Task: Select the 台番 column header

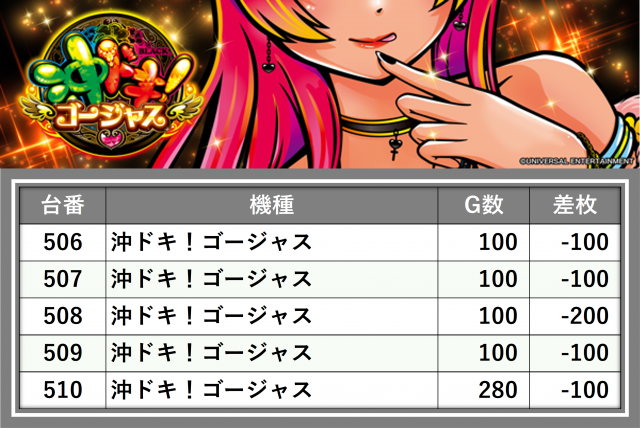Action: pyautogui.click(x=63, y=205)
